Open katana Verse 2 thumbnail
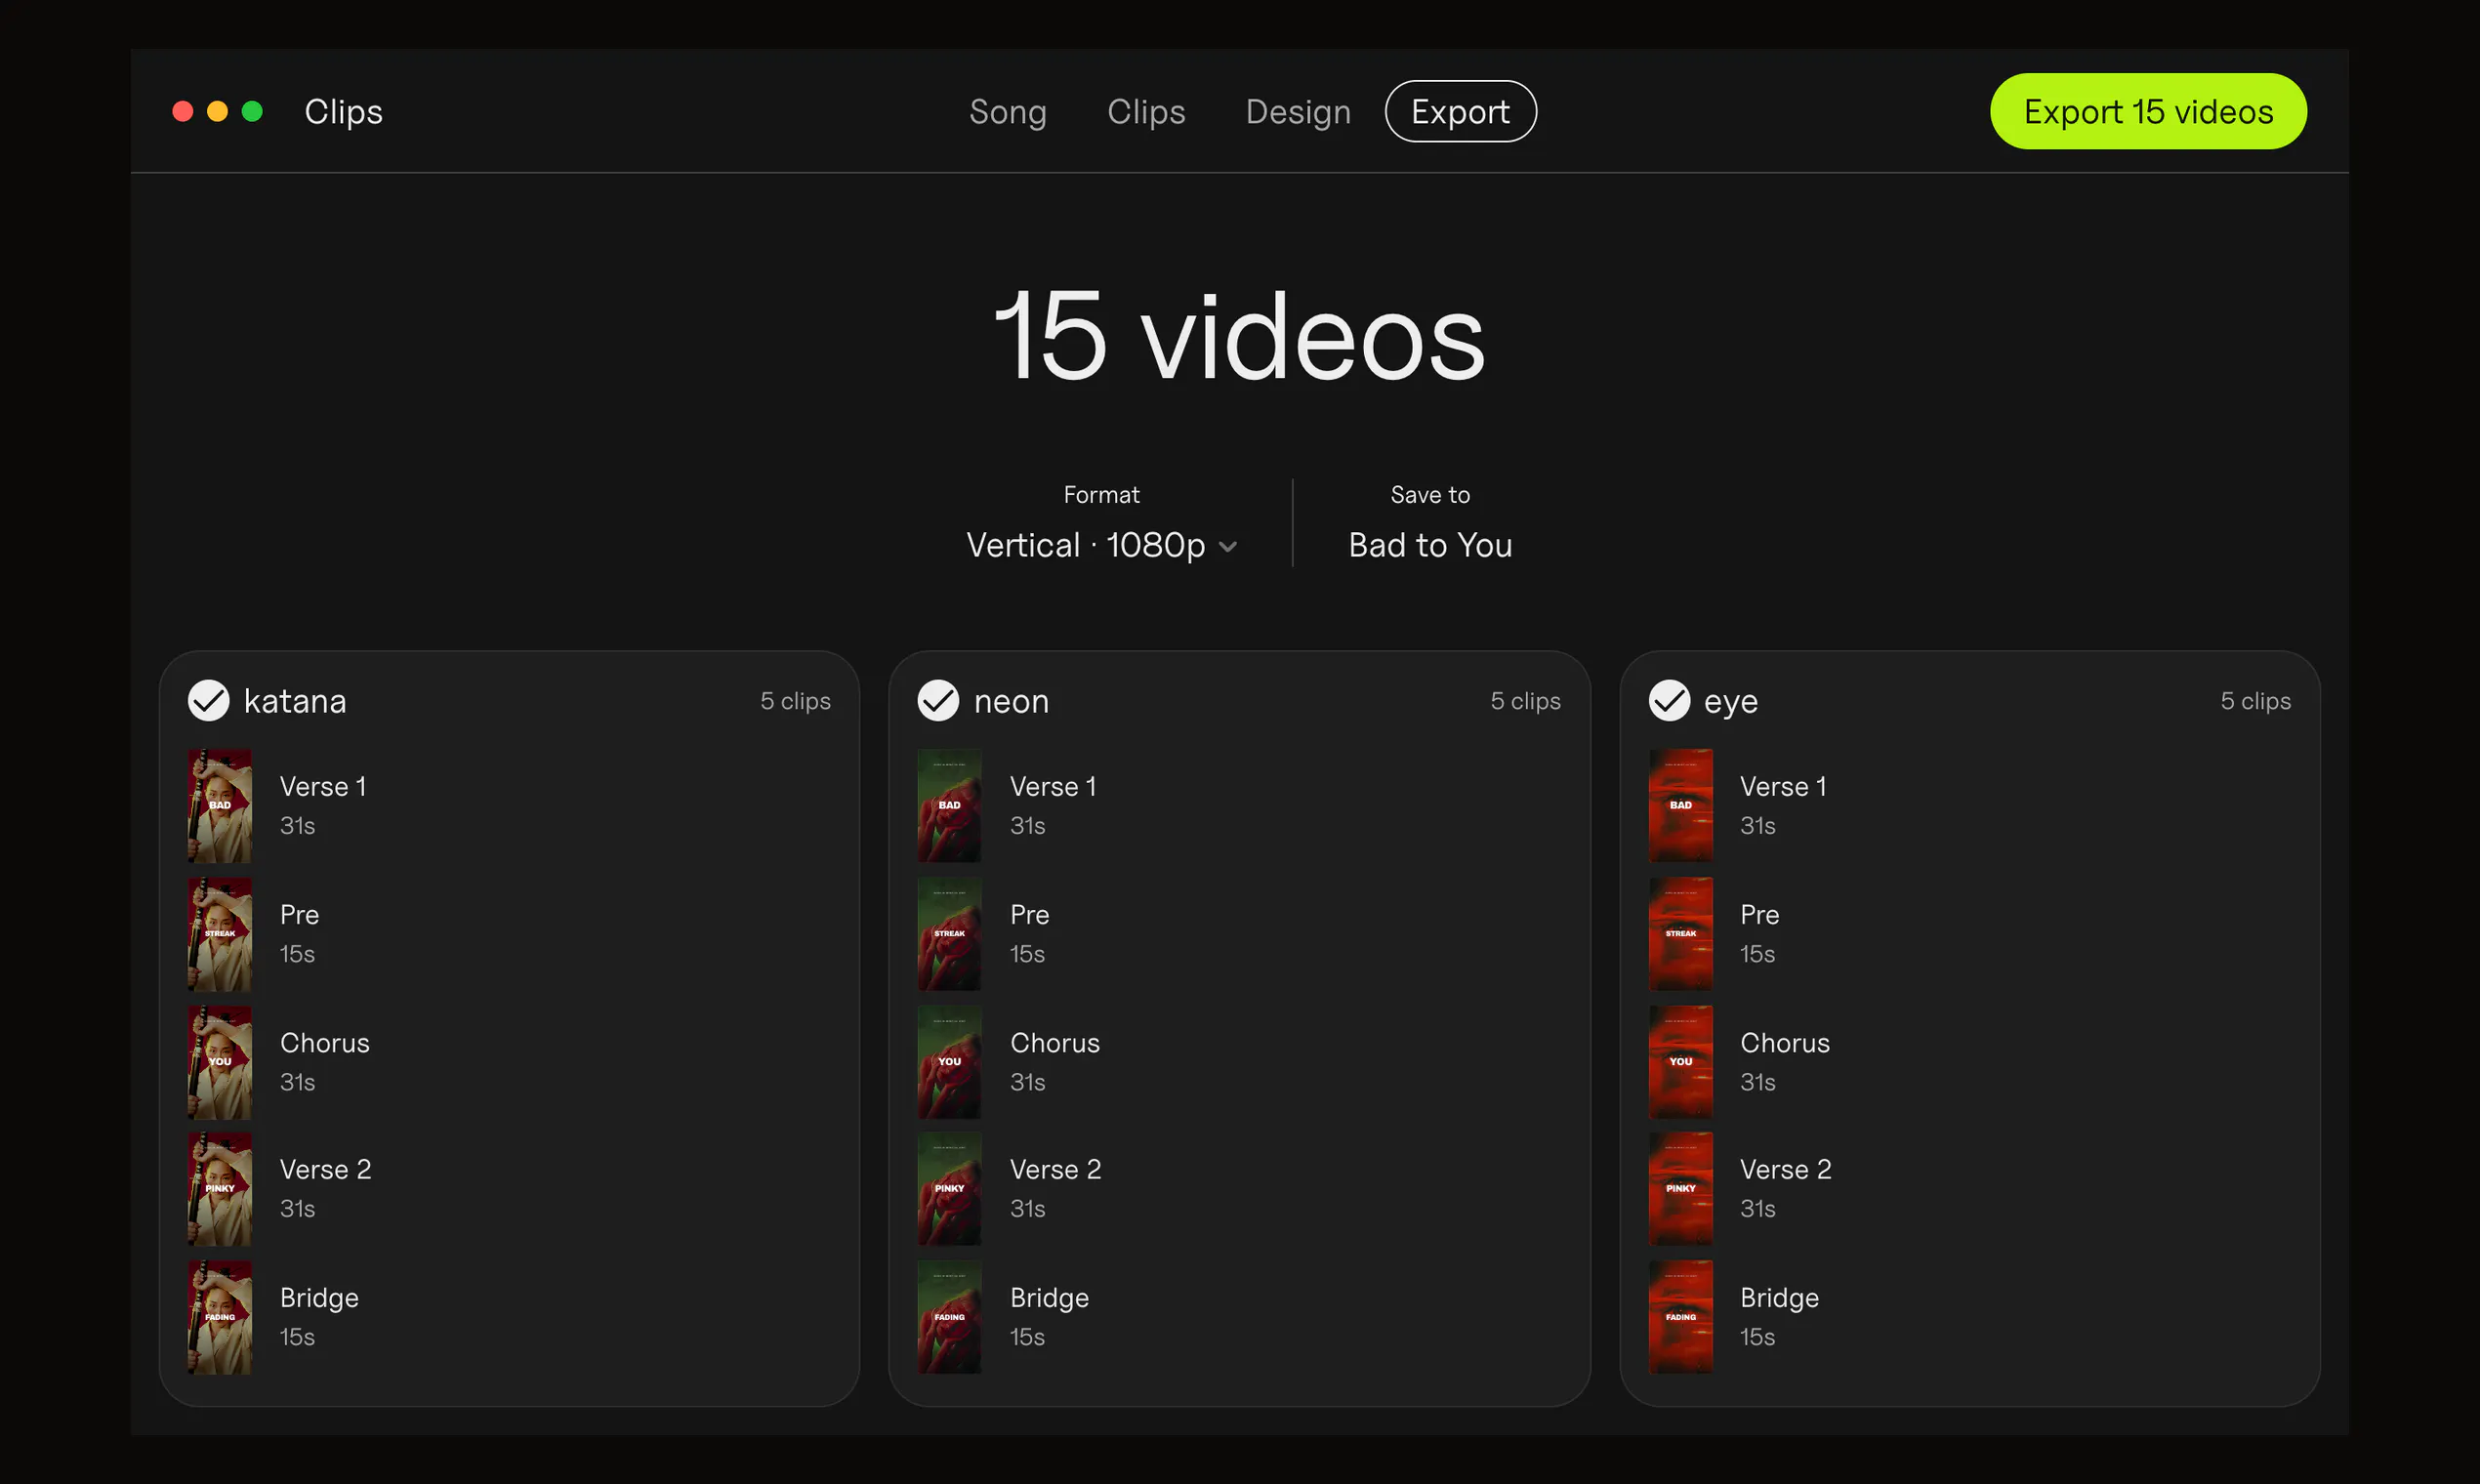 tap(220, 1188)
